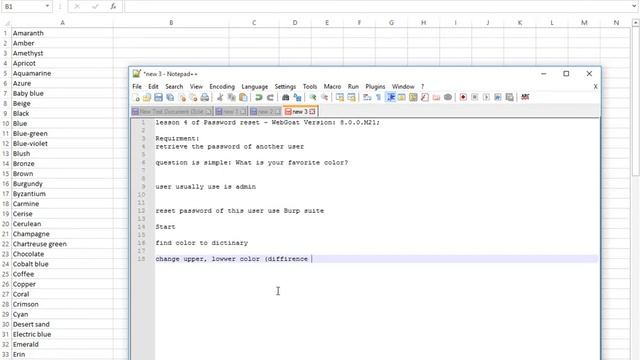Image resolution: width=640 pixels, height=360 pixels.
Task: Close the new 3 tab via its X
Action: coord(312,111)
